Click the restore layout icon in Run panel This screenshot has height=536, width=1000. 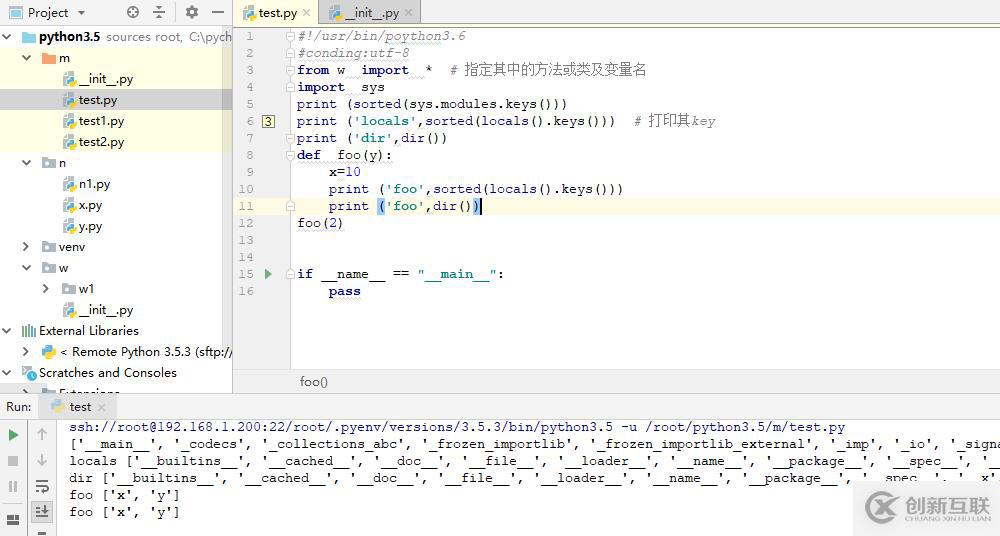[x=13, y=519]
